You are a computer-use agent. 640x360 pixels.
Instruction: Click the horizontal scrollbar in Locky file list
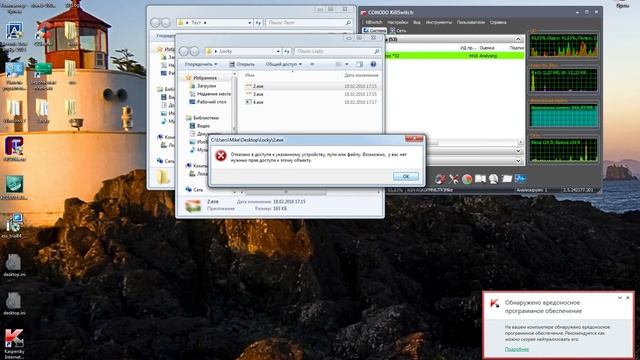tap(309, 192)
